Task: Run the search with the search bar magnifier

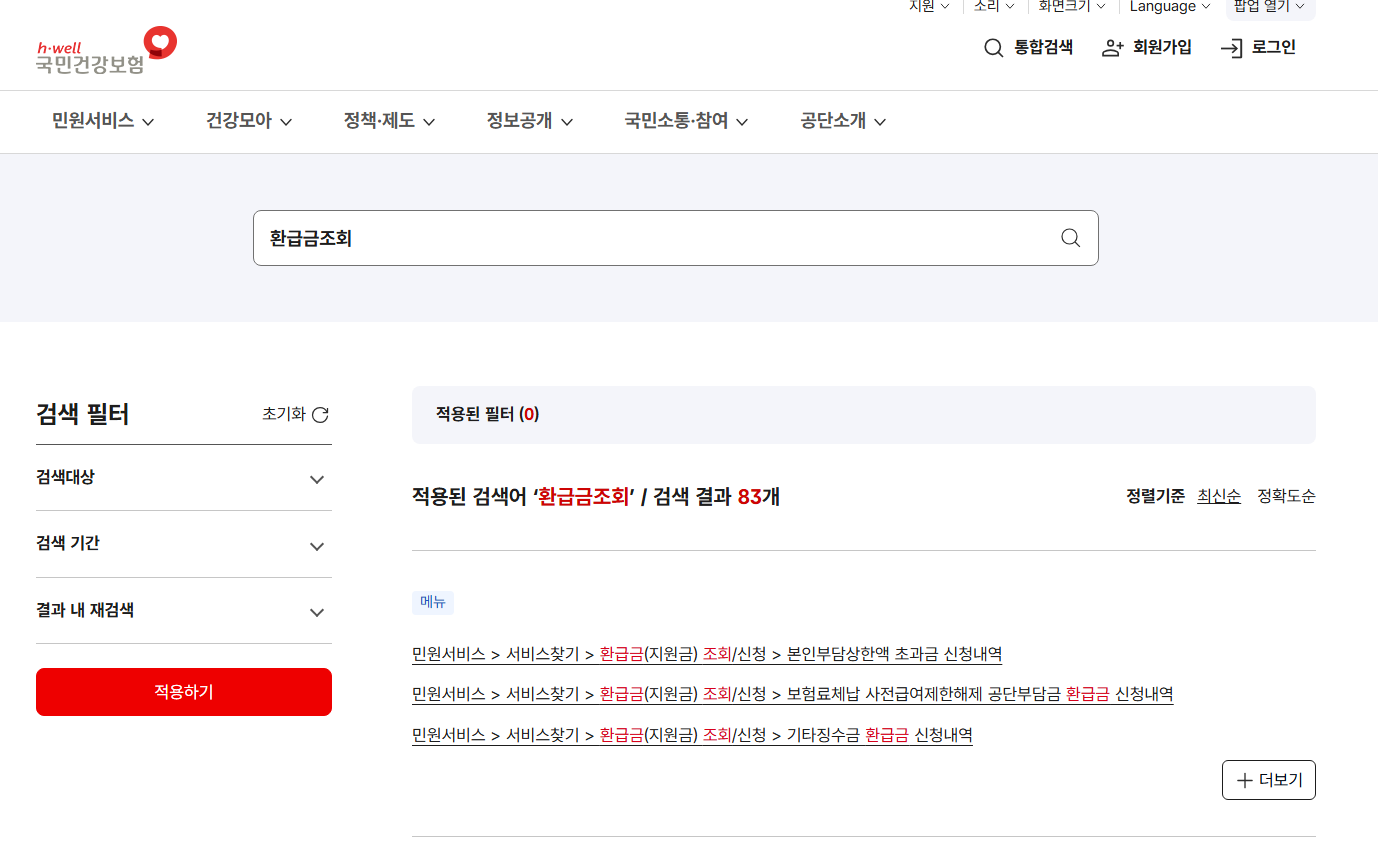Action: (1070, 238)
